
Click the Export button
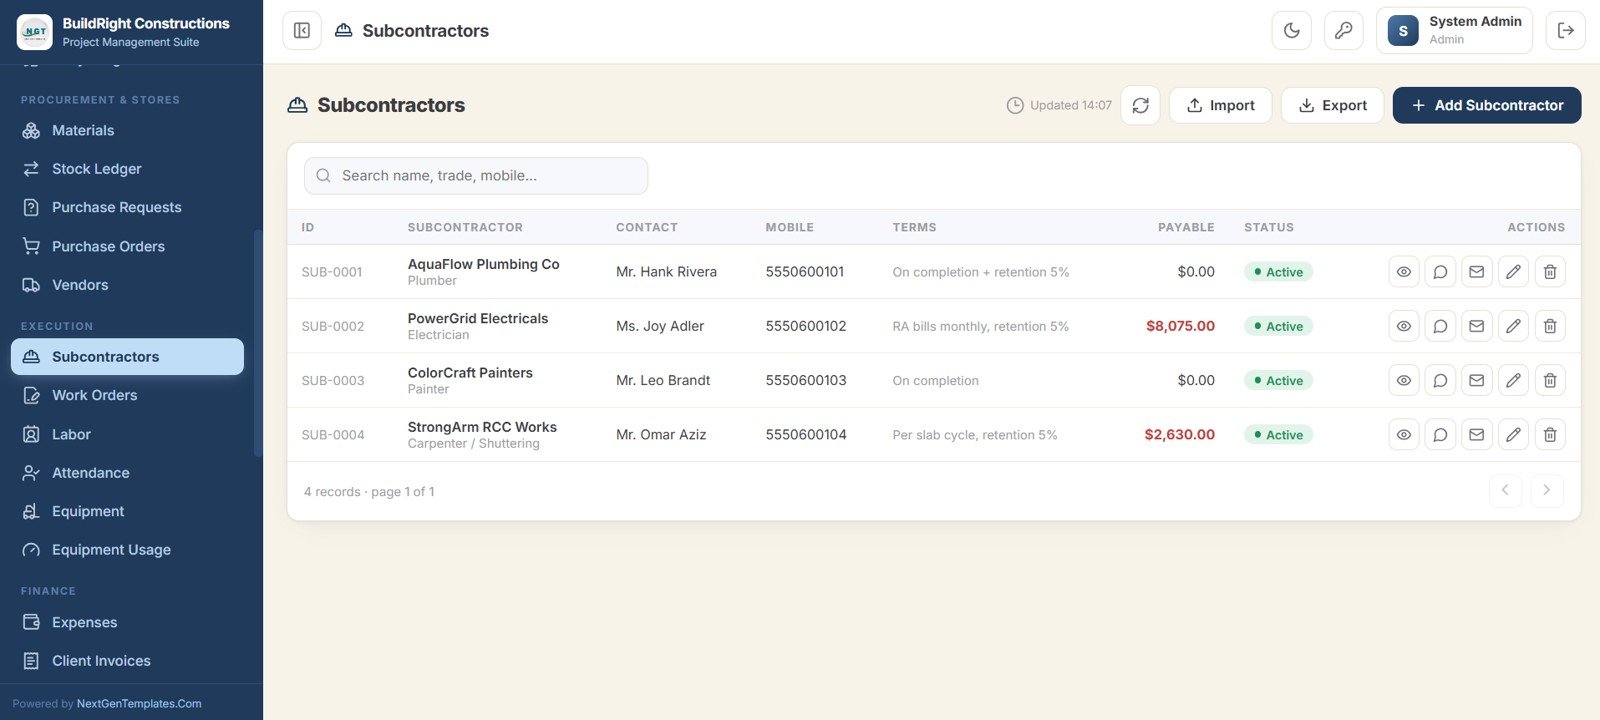[1332, 105]
